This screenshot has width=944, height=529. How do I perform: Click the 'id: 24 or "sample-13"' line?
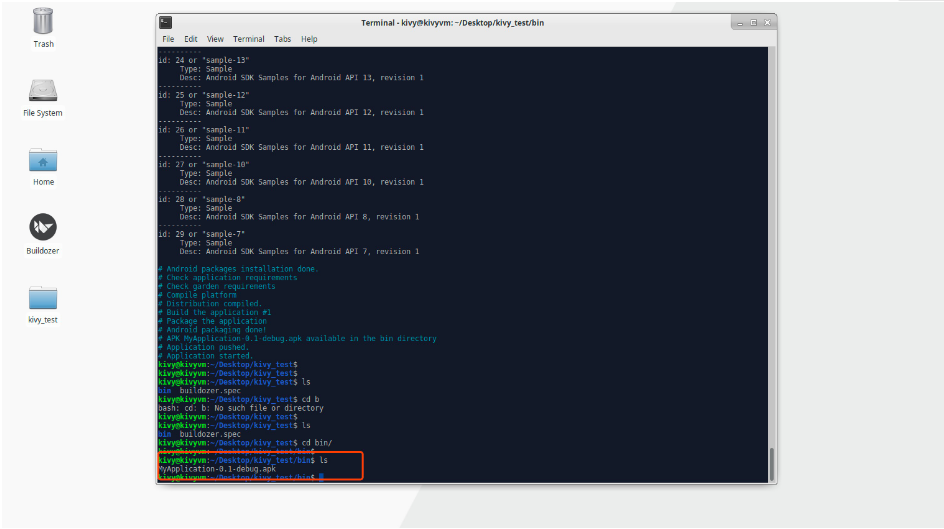click(x=203, y=60)
